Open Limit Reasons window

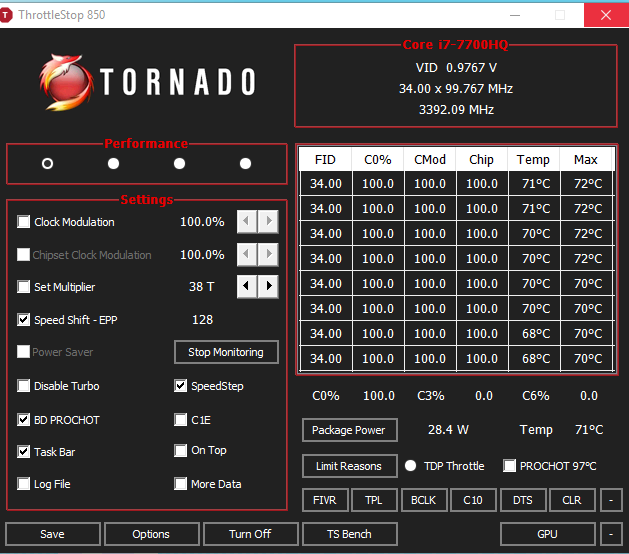349,466
